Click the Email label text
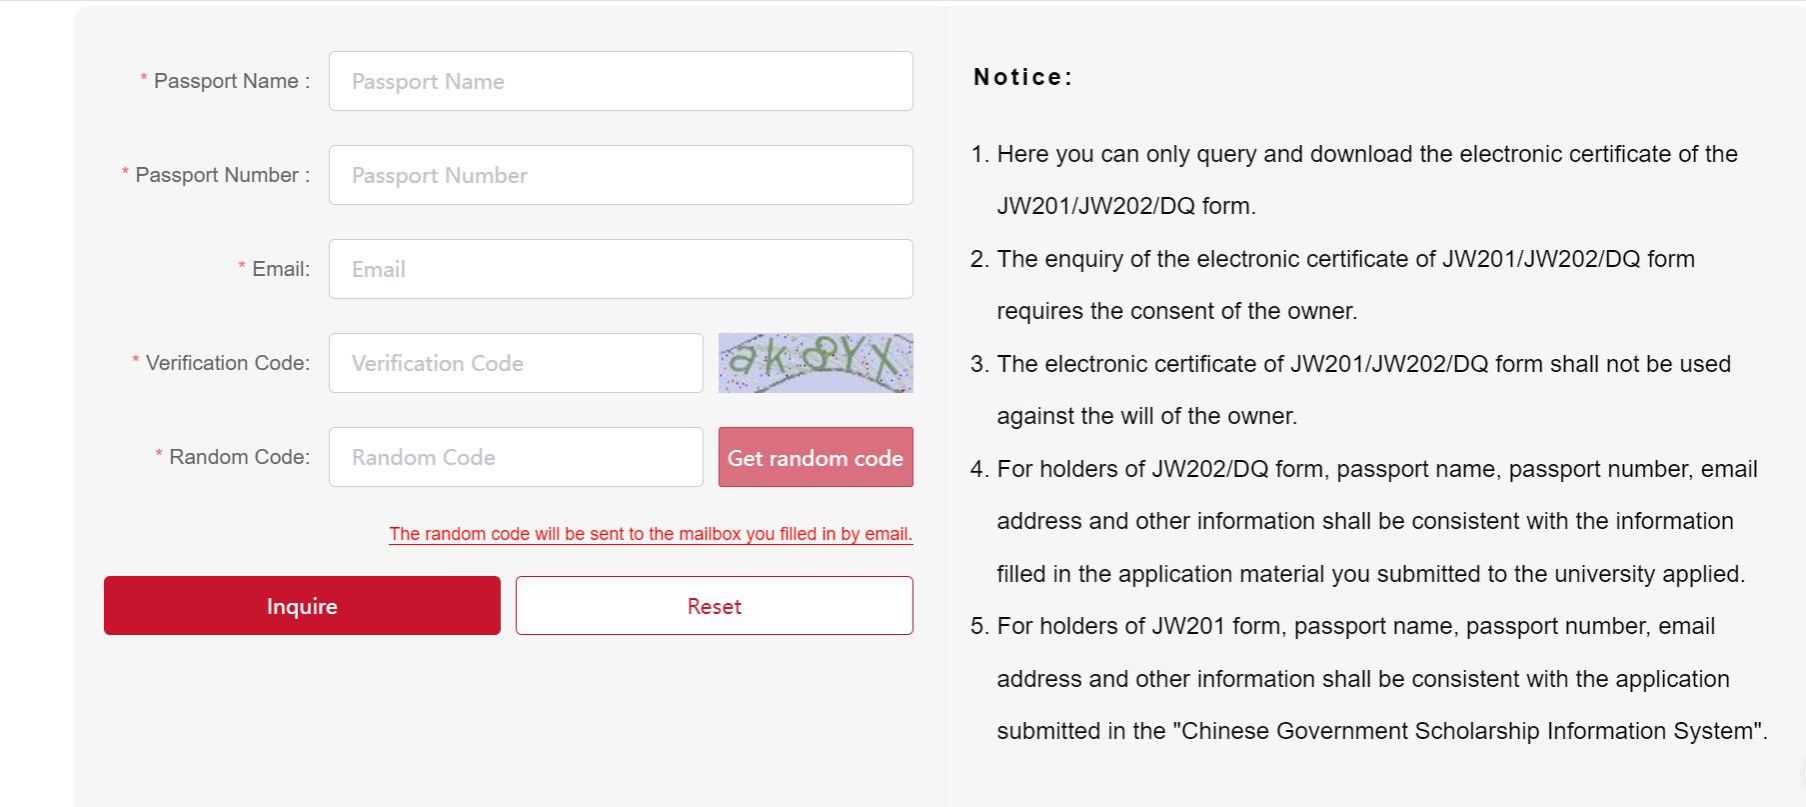This screenshot has height=807, width=1806. click(274, 269)
